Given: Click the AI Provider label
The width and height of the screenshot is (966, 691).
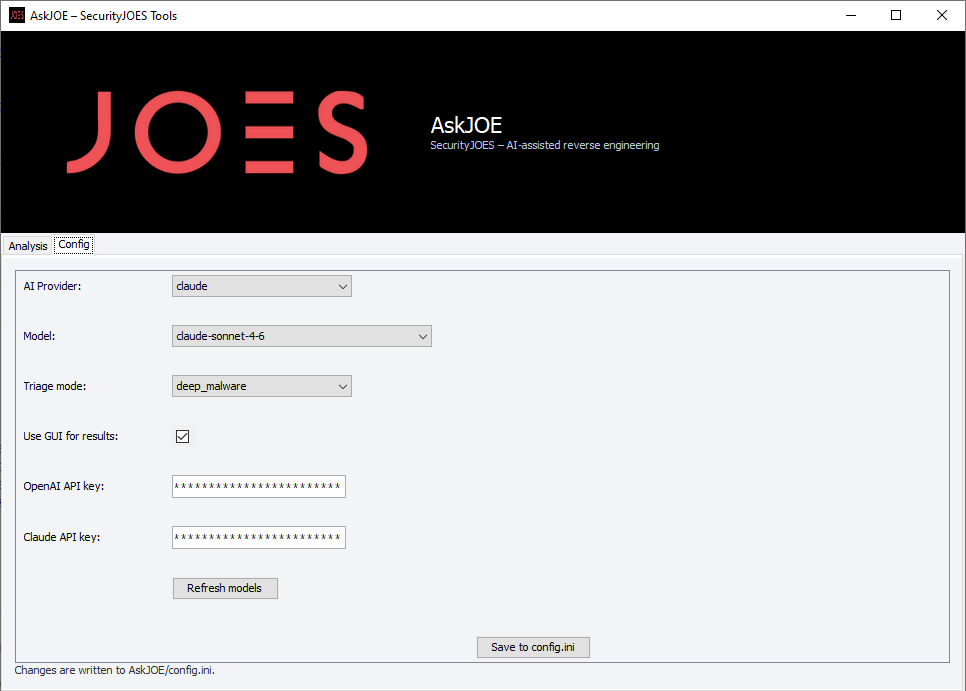Looking at the screenshot, I should 54,286.
